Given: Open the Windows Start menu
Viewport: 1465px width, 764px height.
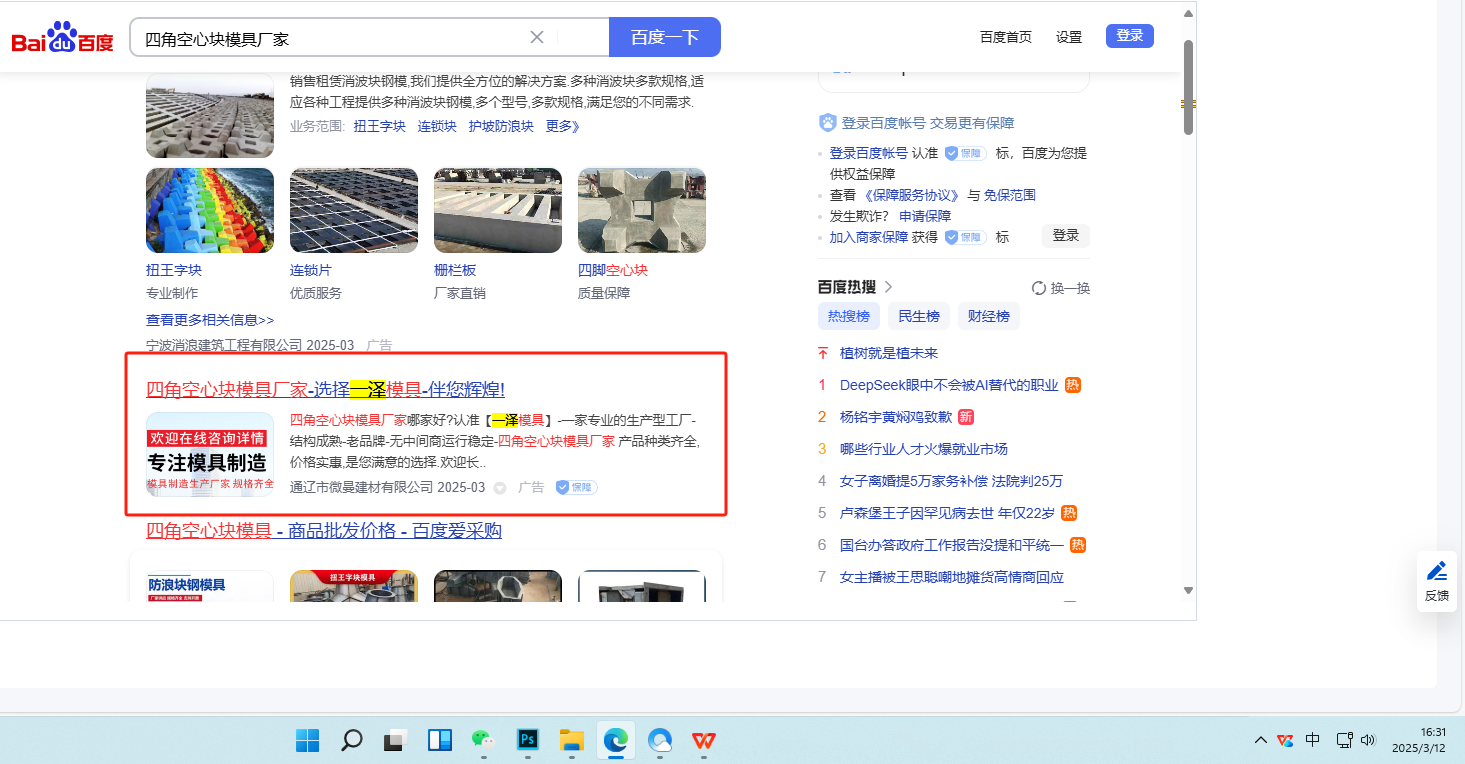Looking at the screenshot, I should pos(307,740).
